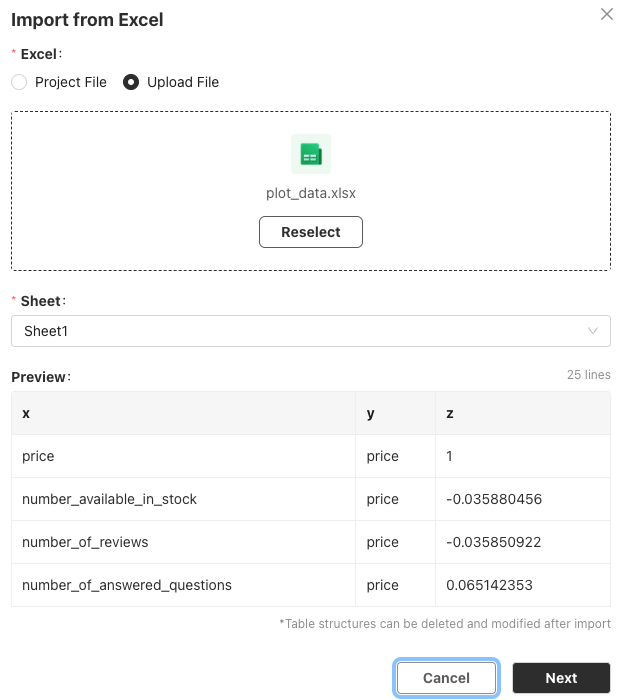Viewport: 624px width, 700px height.
Task: Click the green spreadsheet file icon
Action: click(311, 154)
